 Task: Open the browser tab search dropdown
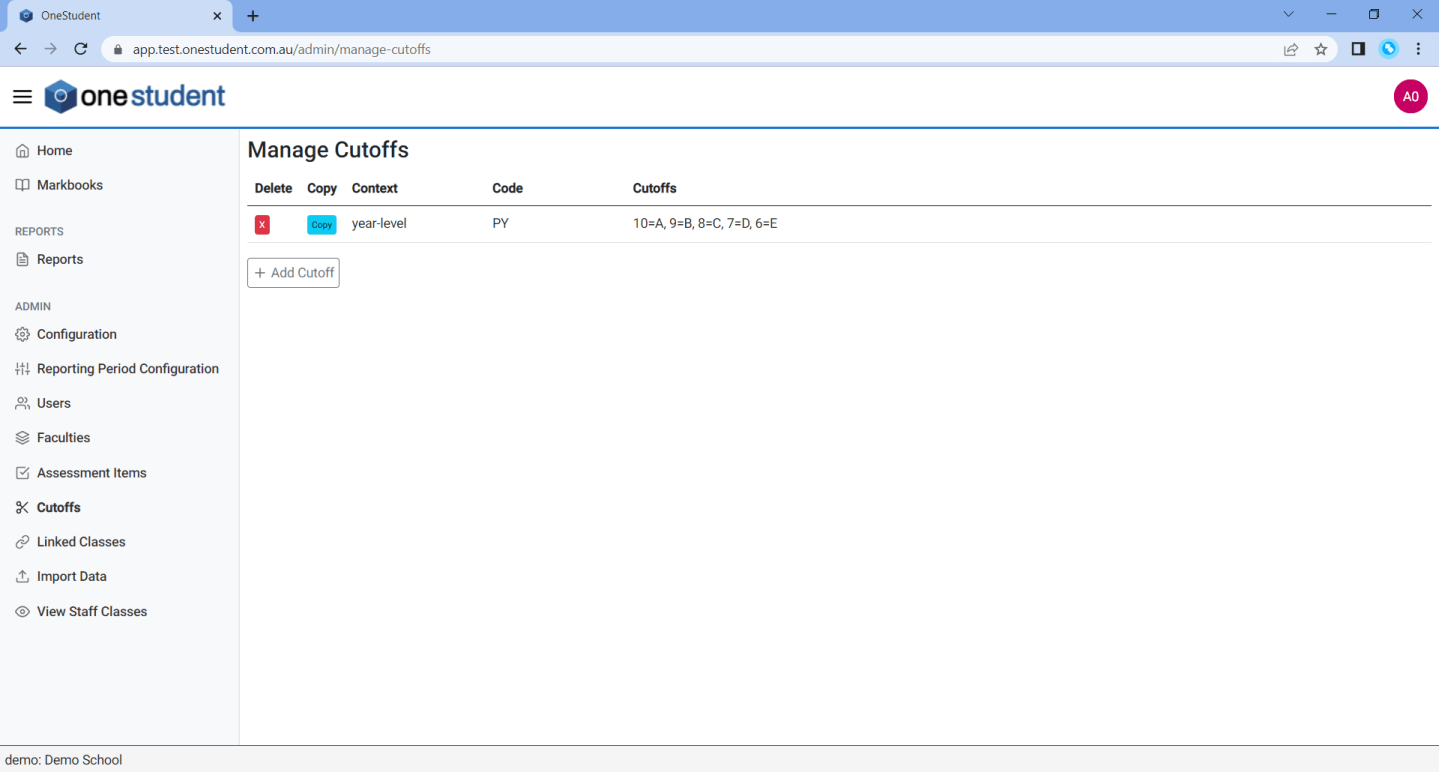[x=1288, y=14]
